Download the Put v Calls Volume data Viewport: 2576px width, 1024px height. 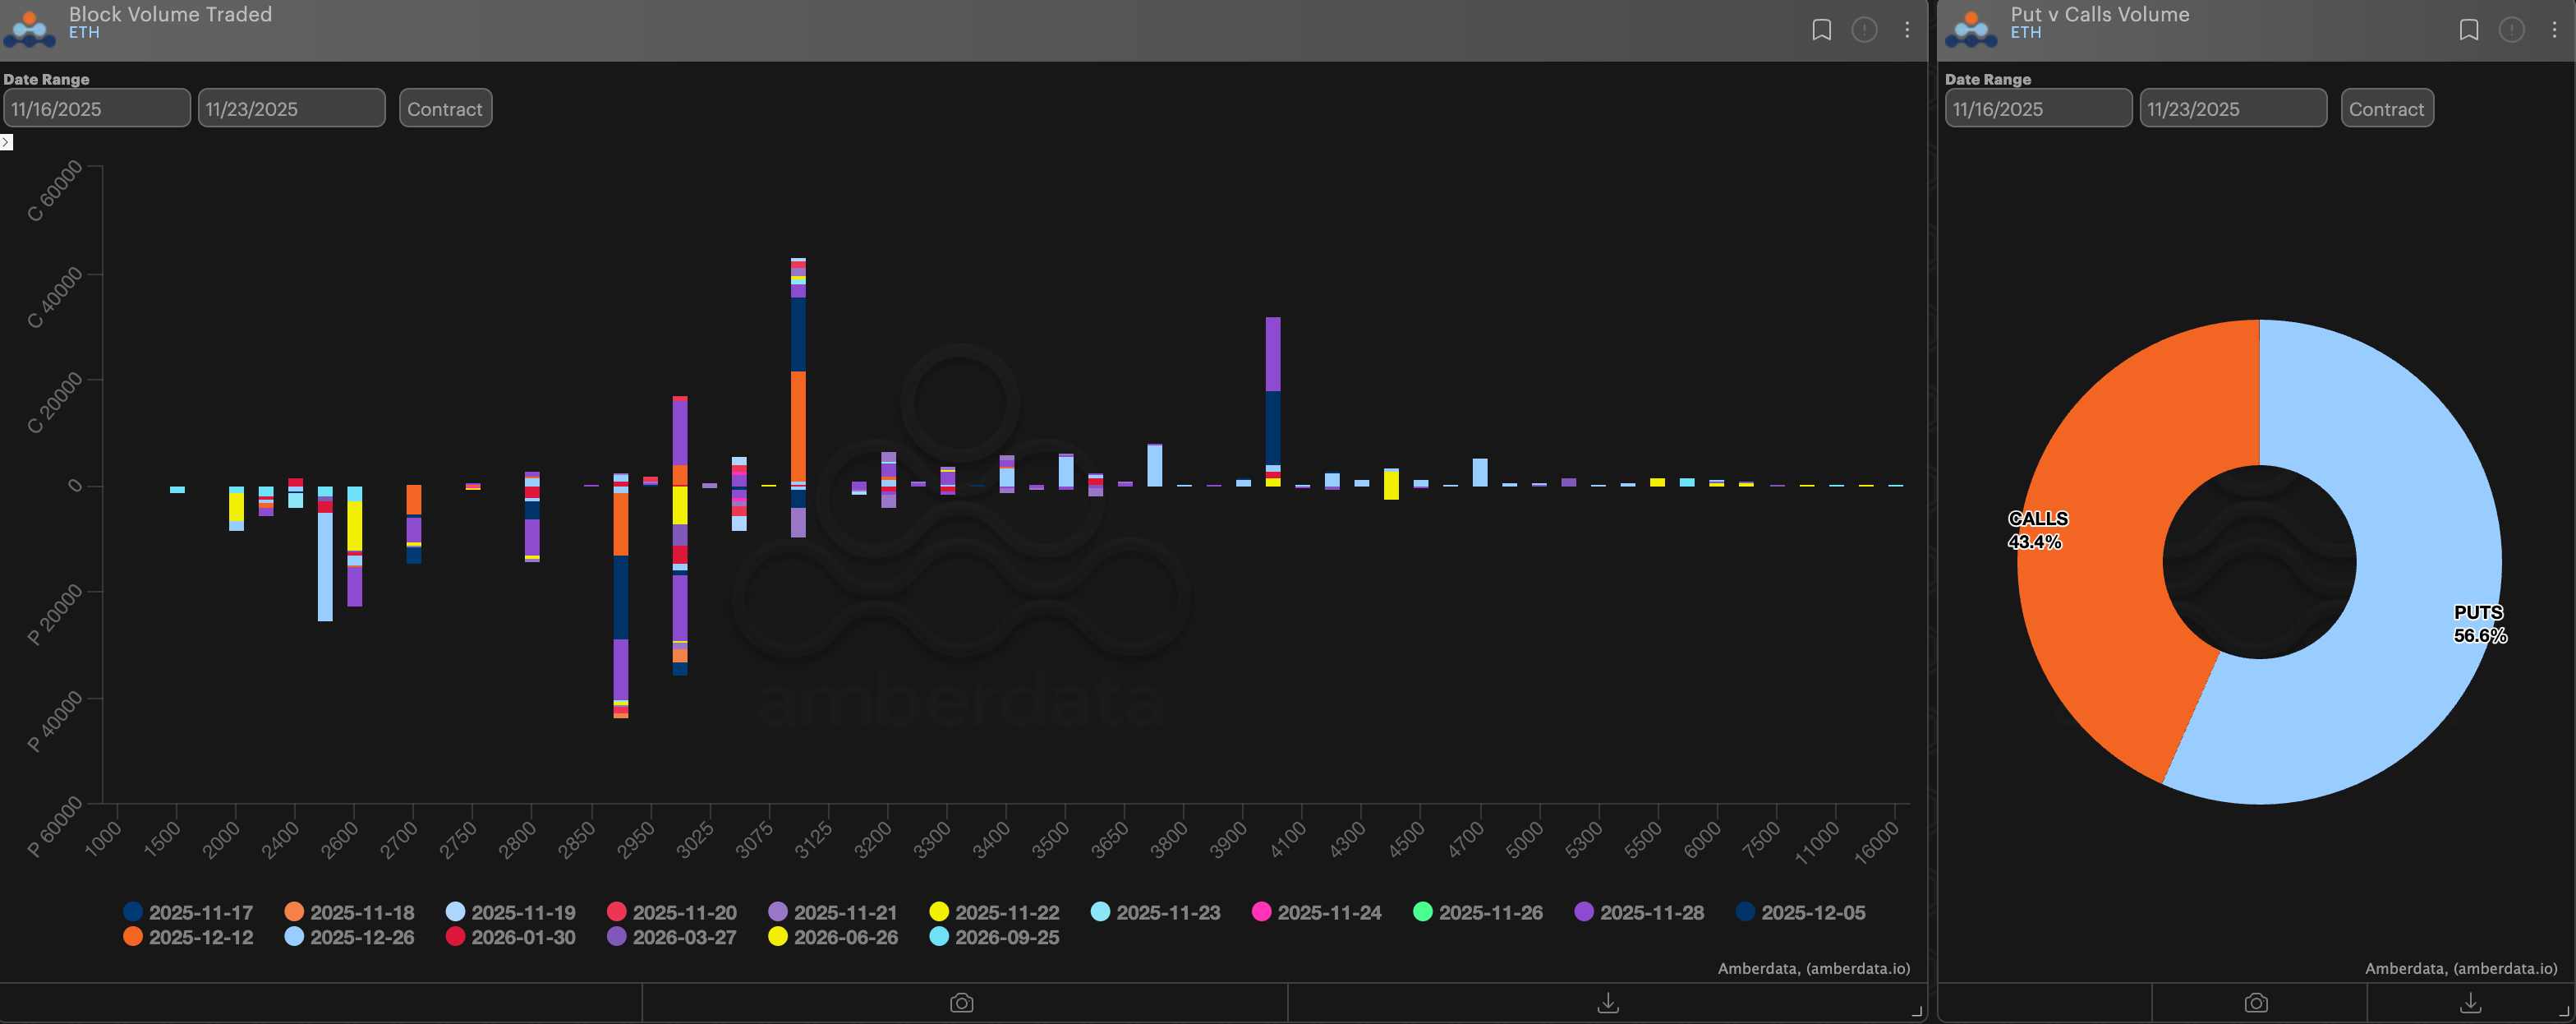2470,1003
